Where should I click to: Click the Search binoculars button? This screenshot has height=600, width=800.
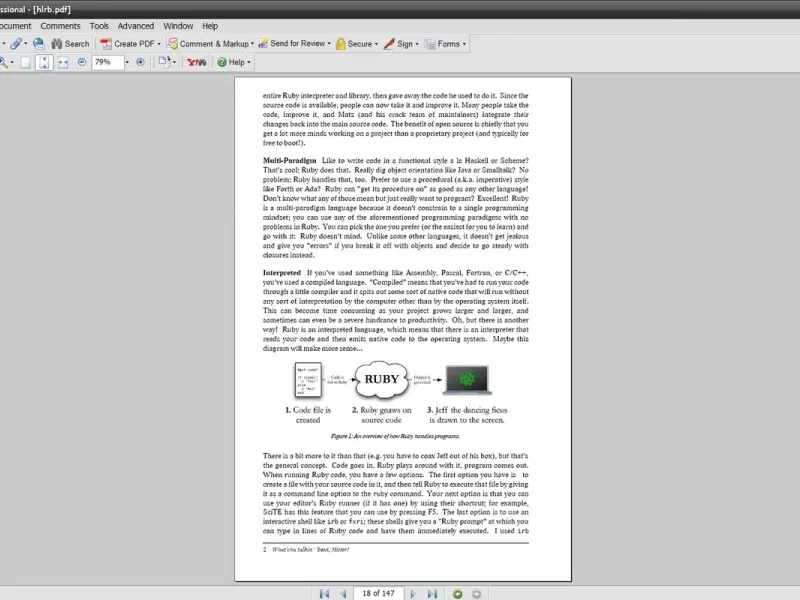point(70,44)
